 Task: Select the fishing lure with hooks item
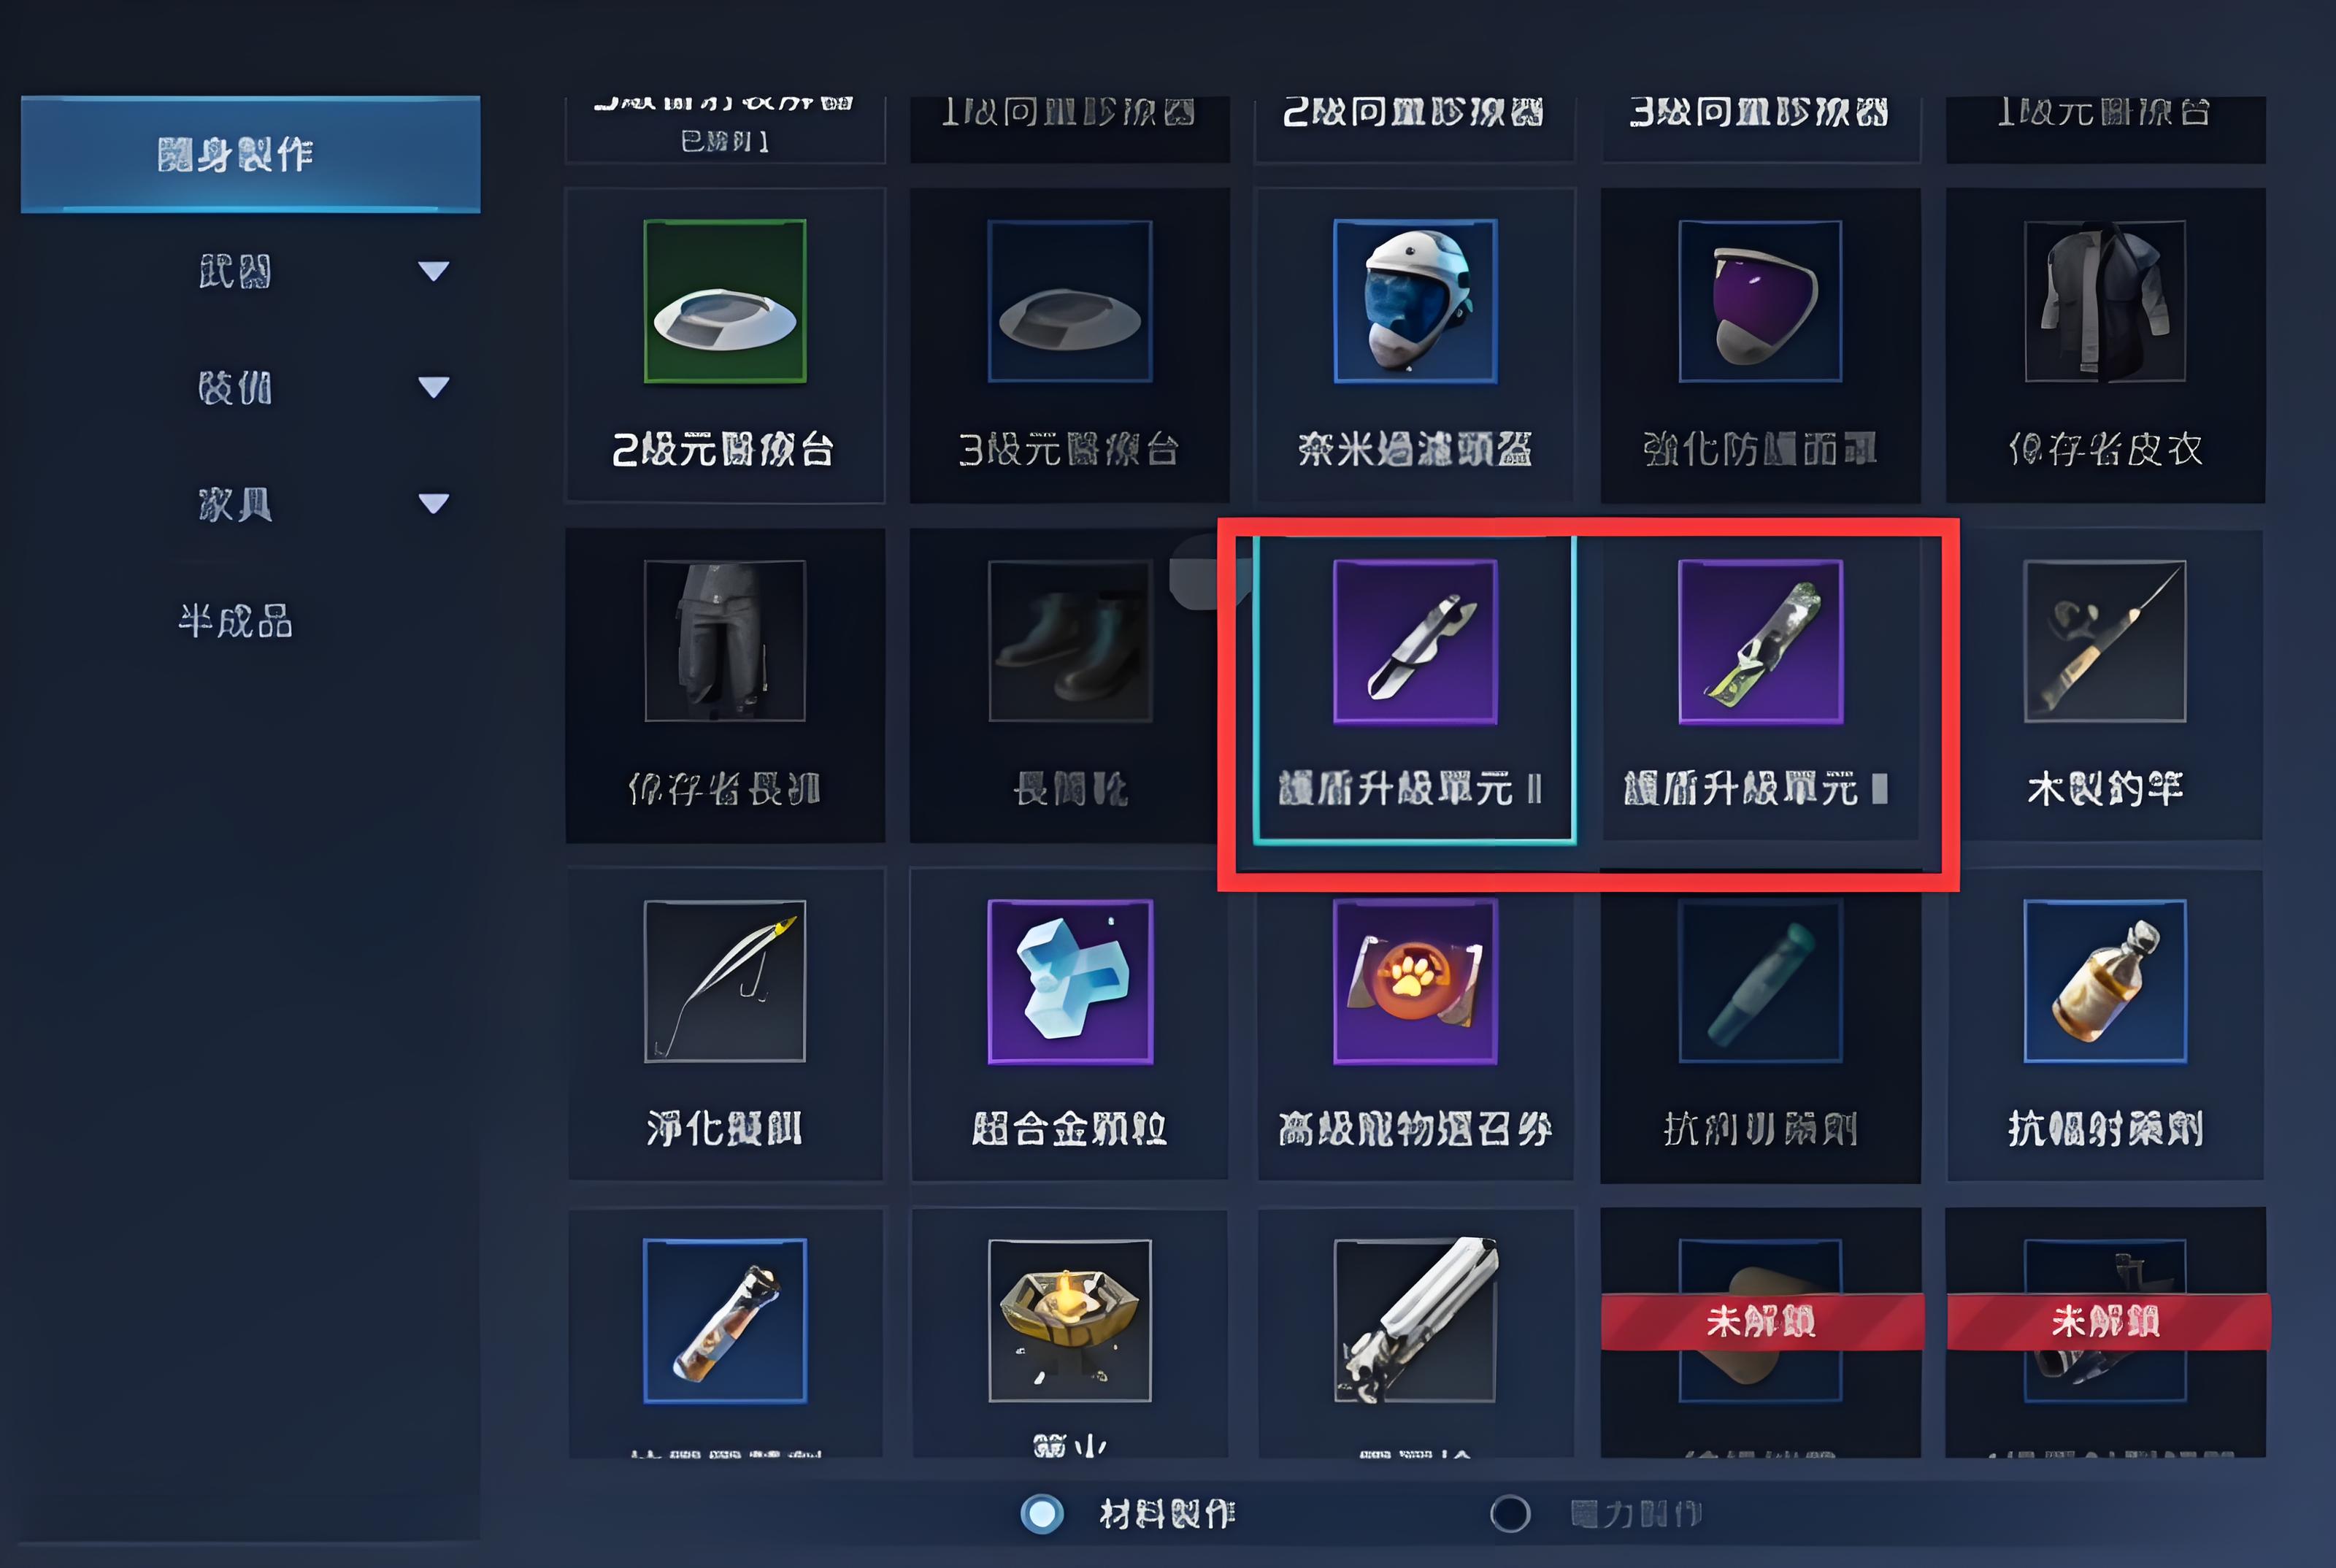pos(725,1025)
